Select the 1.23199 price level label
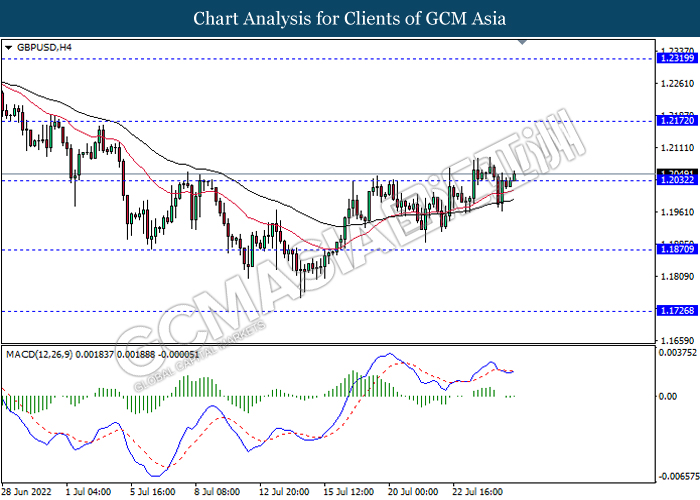700x500 pixels. tap(677, 58)
